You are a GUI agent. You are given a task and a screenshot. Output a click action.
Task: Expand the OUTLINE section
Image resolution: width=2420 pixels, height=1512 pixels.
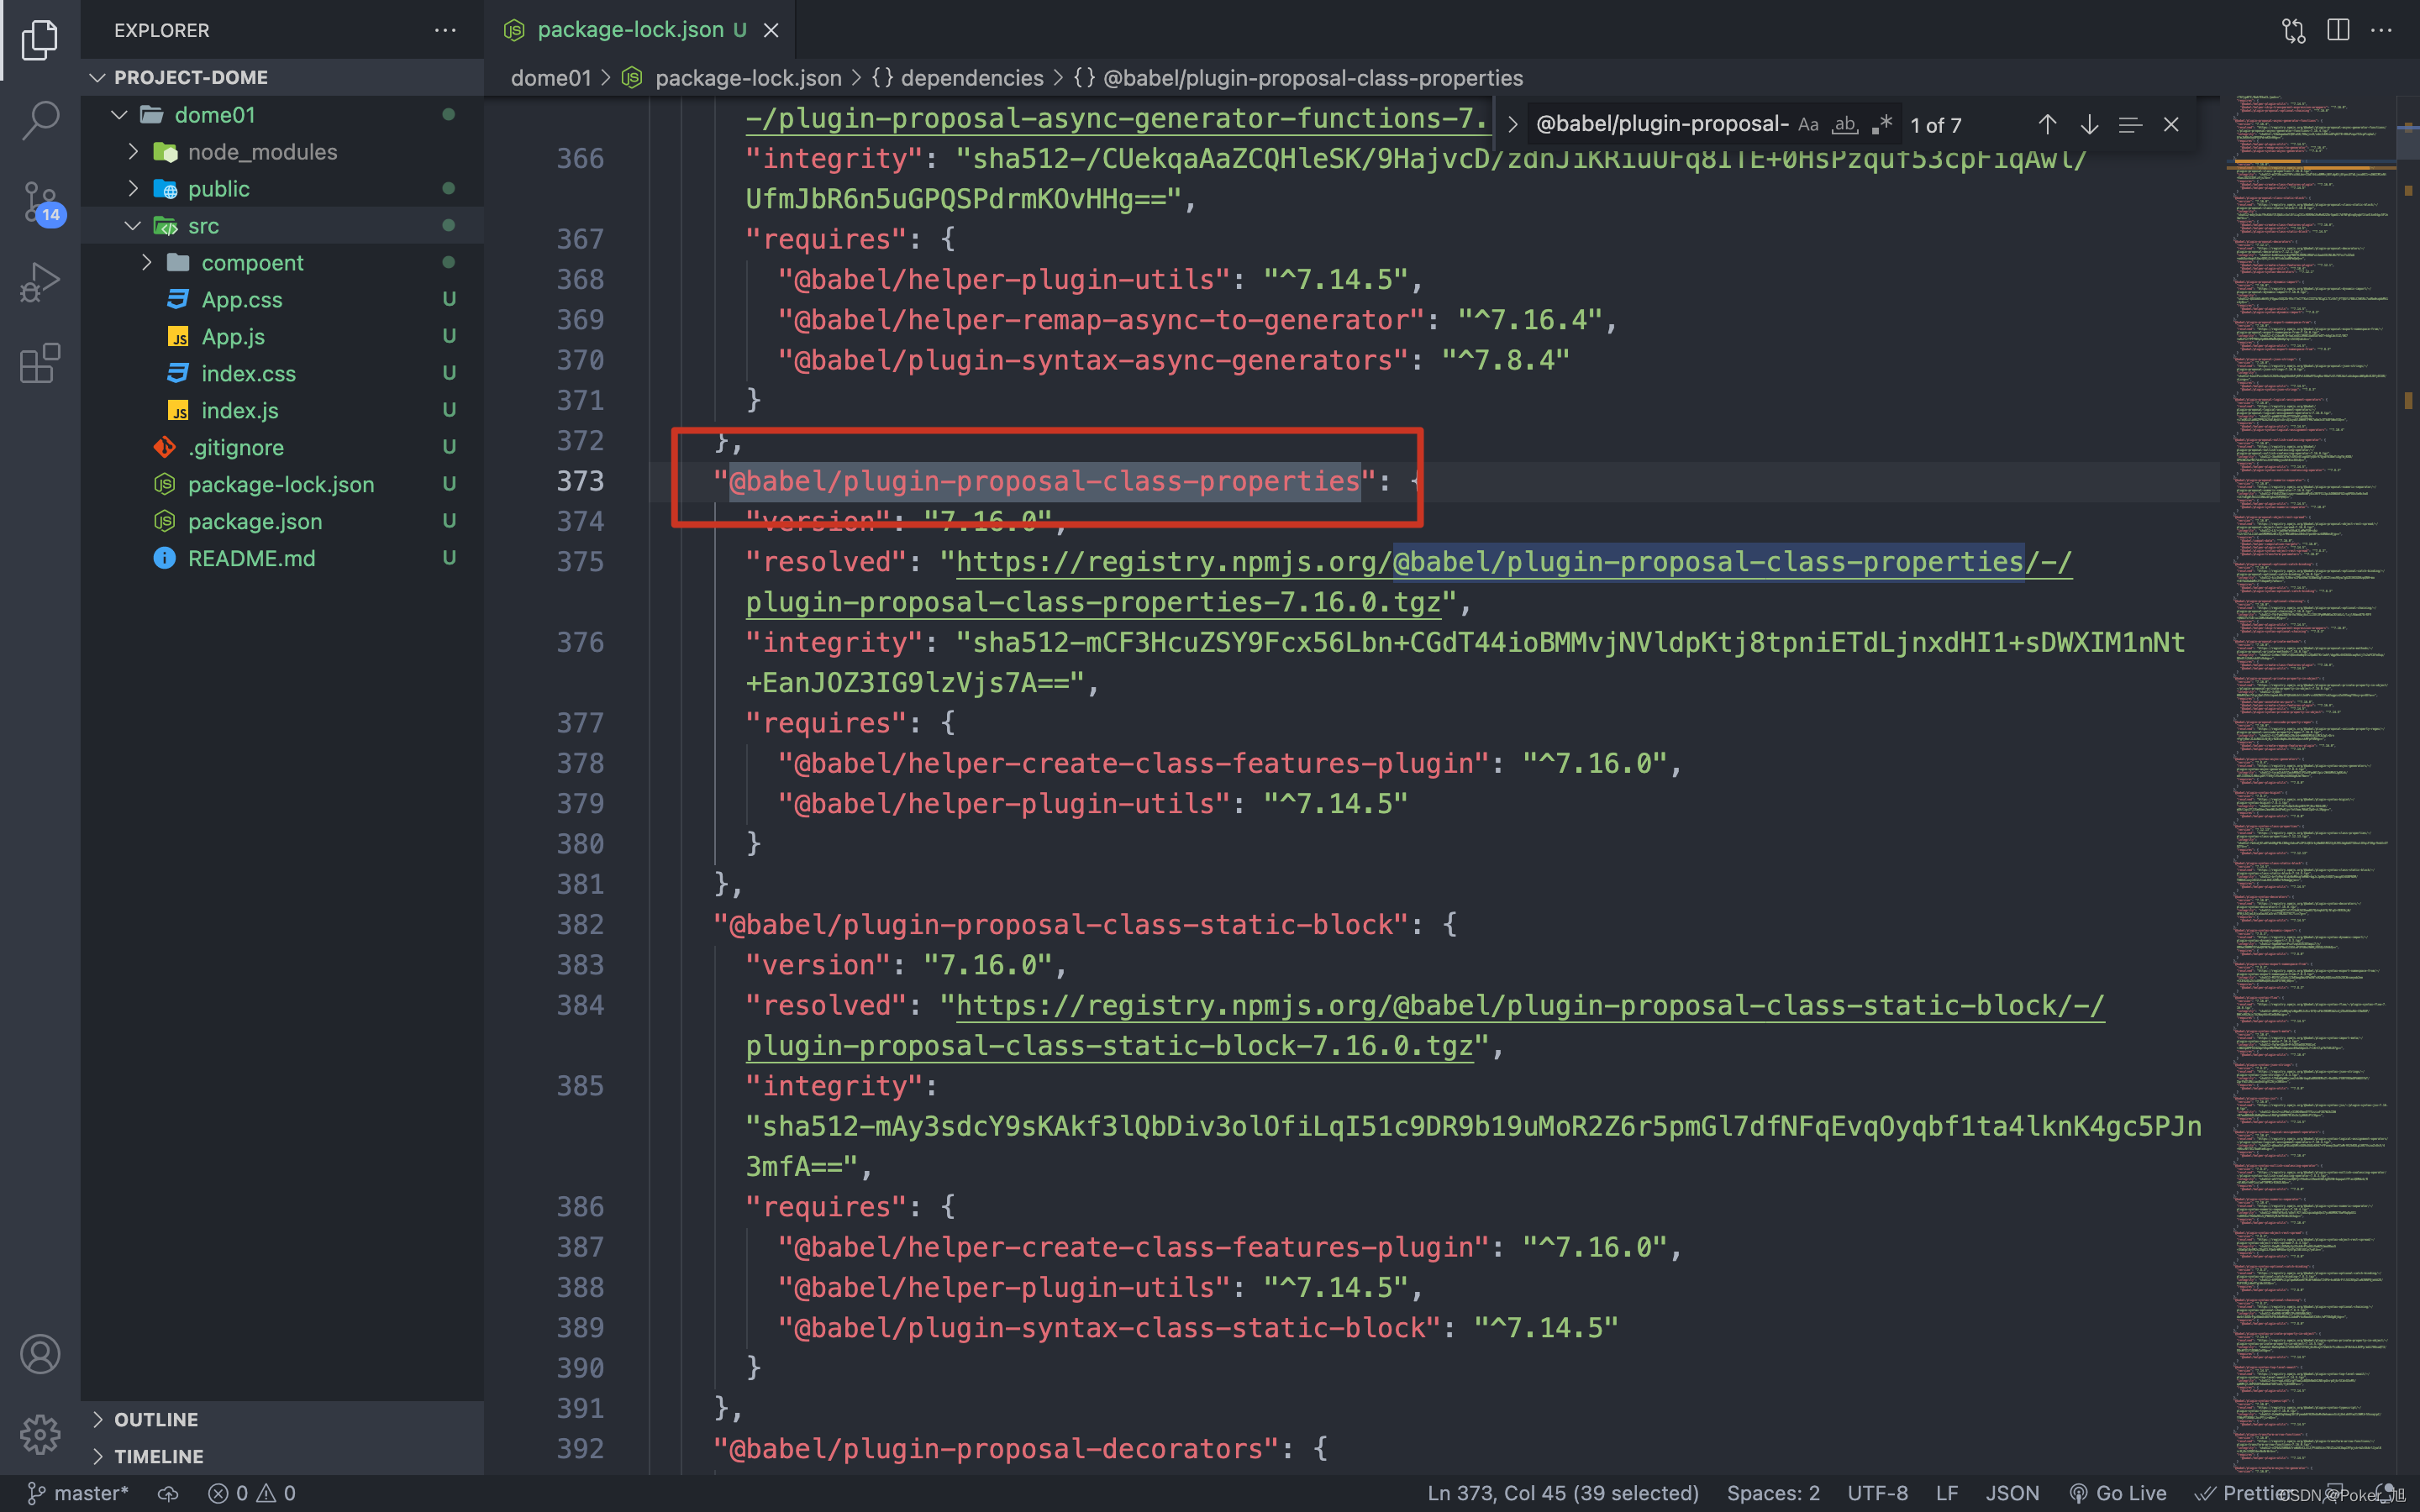point(156,1419)
